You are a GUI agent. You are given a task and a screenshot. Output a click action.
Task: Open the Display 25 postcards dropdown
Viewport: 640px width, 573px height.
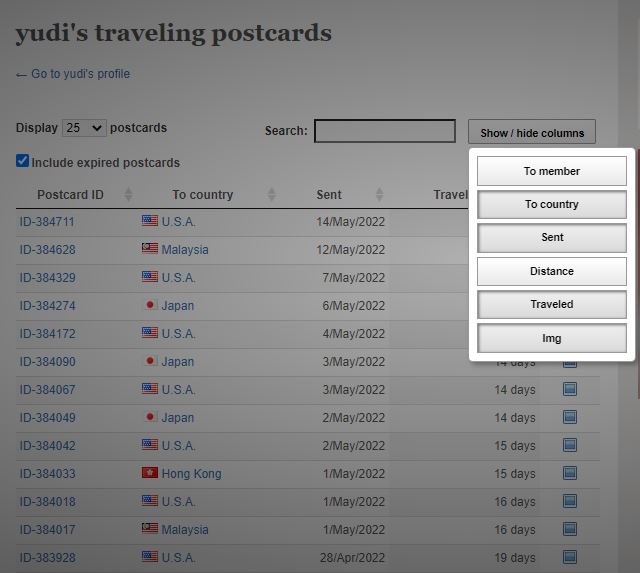click(84, 128)
